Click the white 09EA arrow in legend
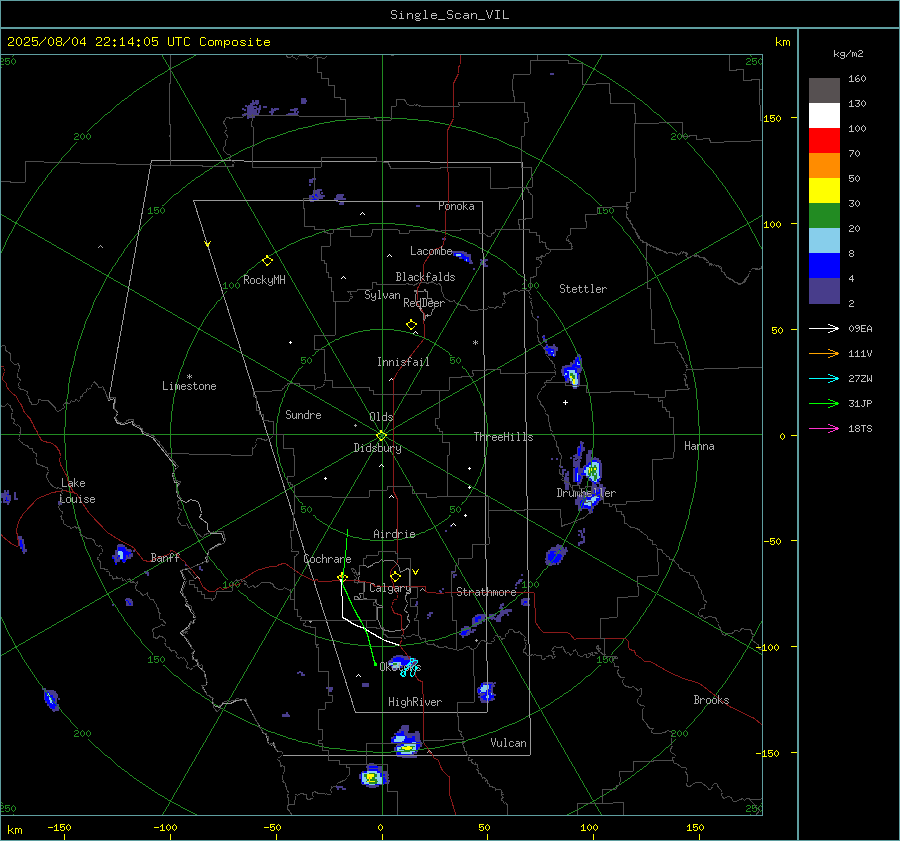 point(824,328)
